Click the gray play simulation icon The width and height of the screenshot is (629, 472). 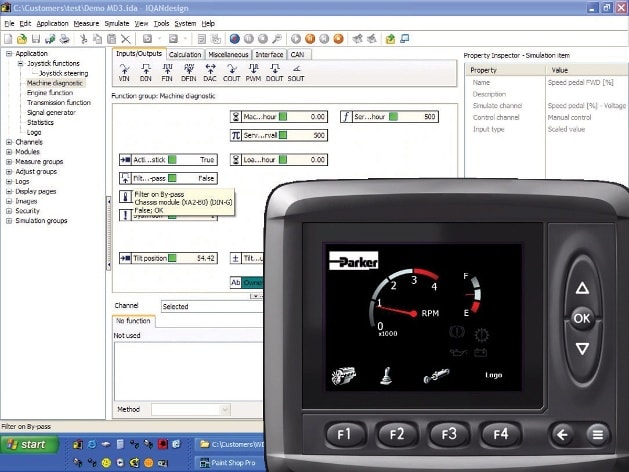pyautogui.click(x=296, y=39)
